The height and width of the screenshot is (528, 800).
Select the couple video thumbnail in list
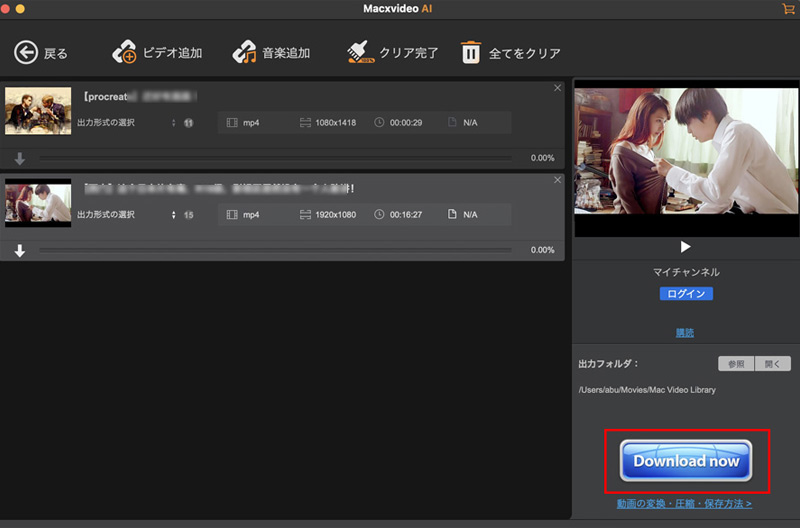[38, 203]
